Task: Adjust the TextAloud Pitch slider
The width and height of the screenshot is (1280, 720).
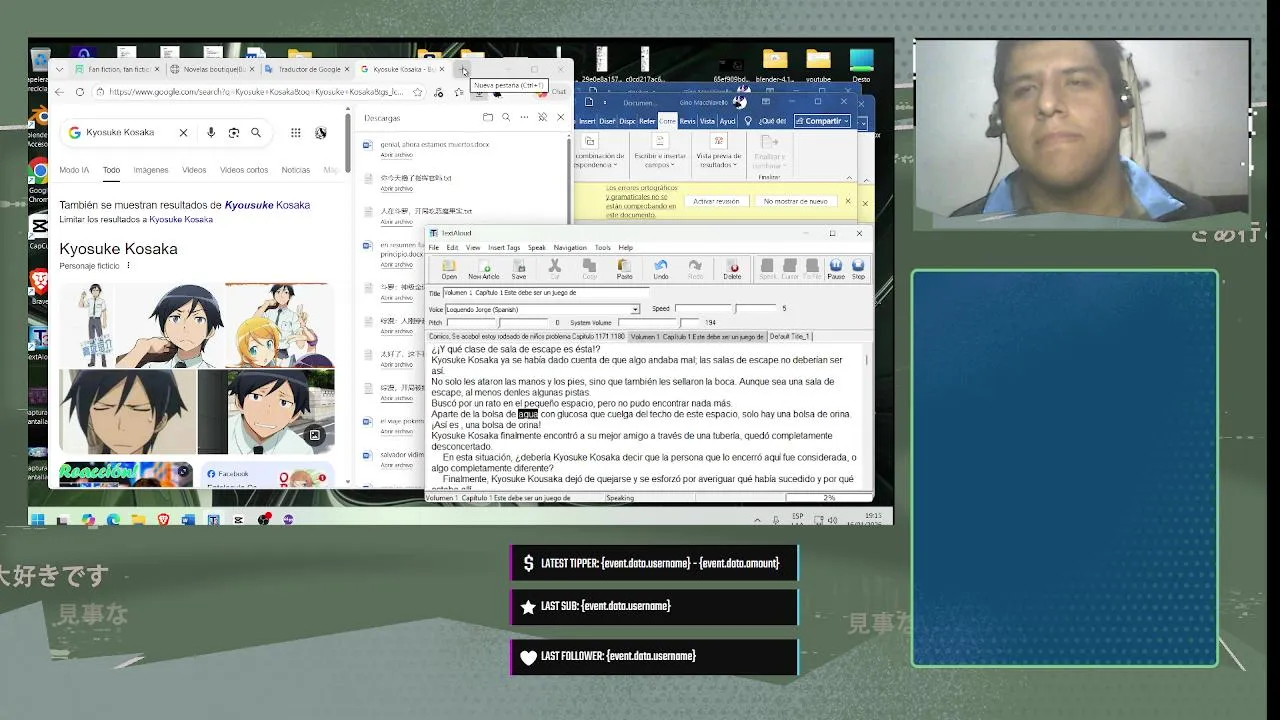Action: (497, 322)
